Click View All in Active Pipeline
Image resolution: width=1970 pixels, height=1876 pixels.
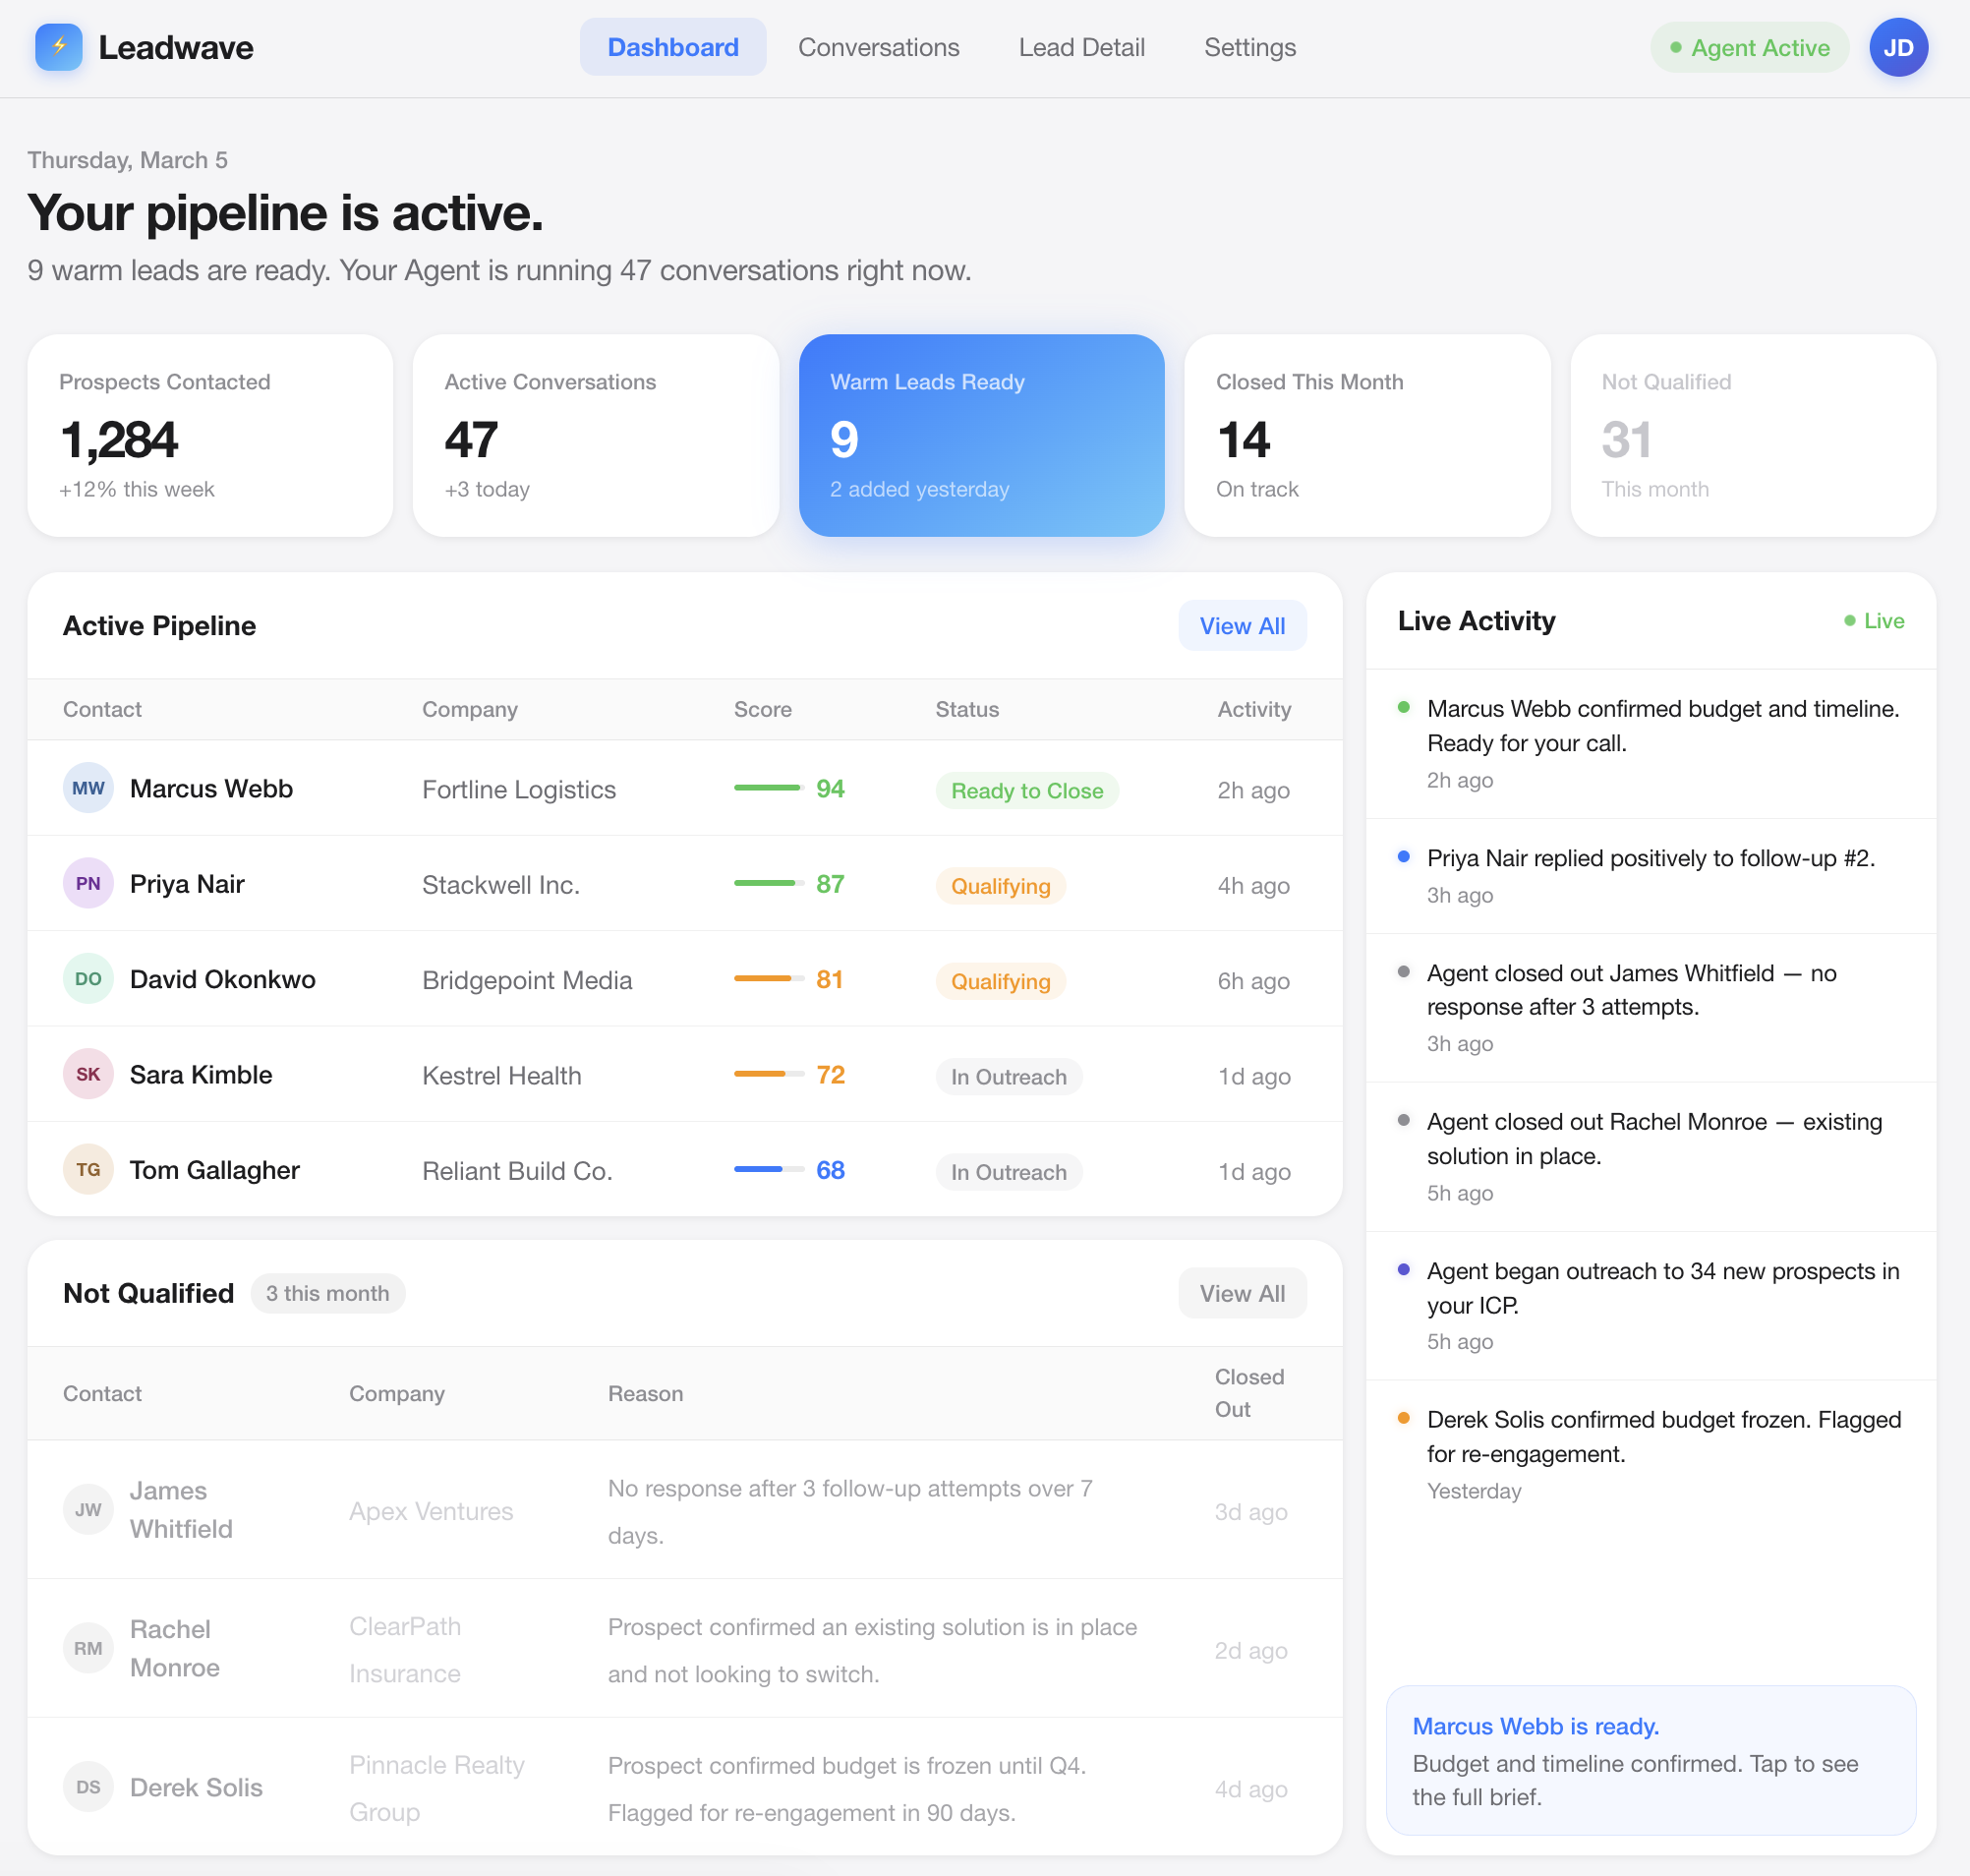click(1242, 625)
